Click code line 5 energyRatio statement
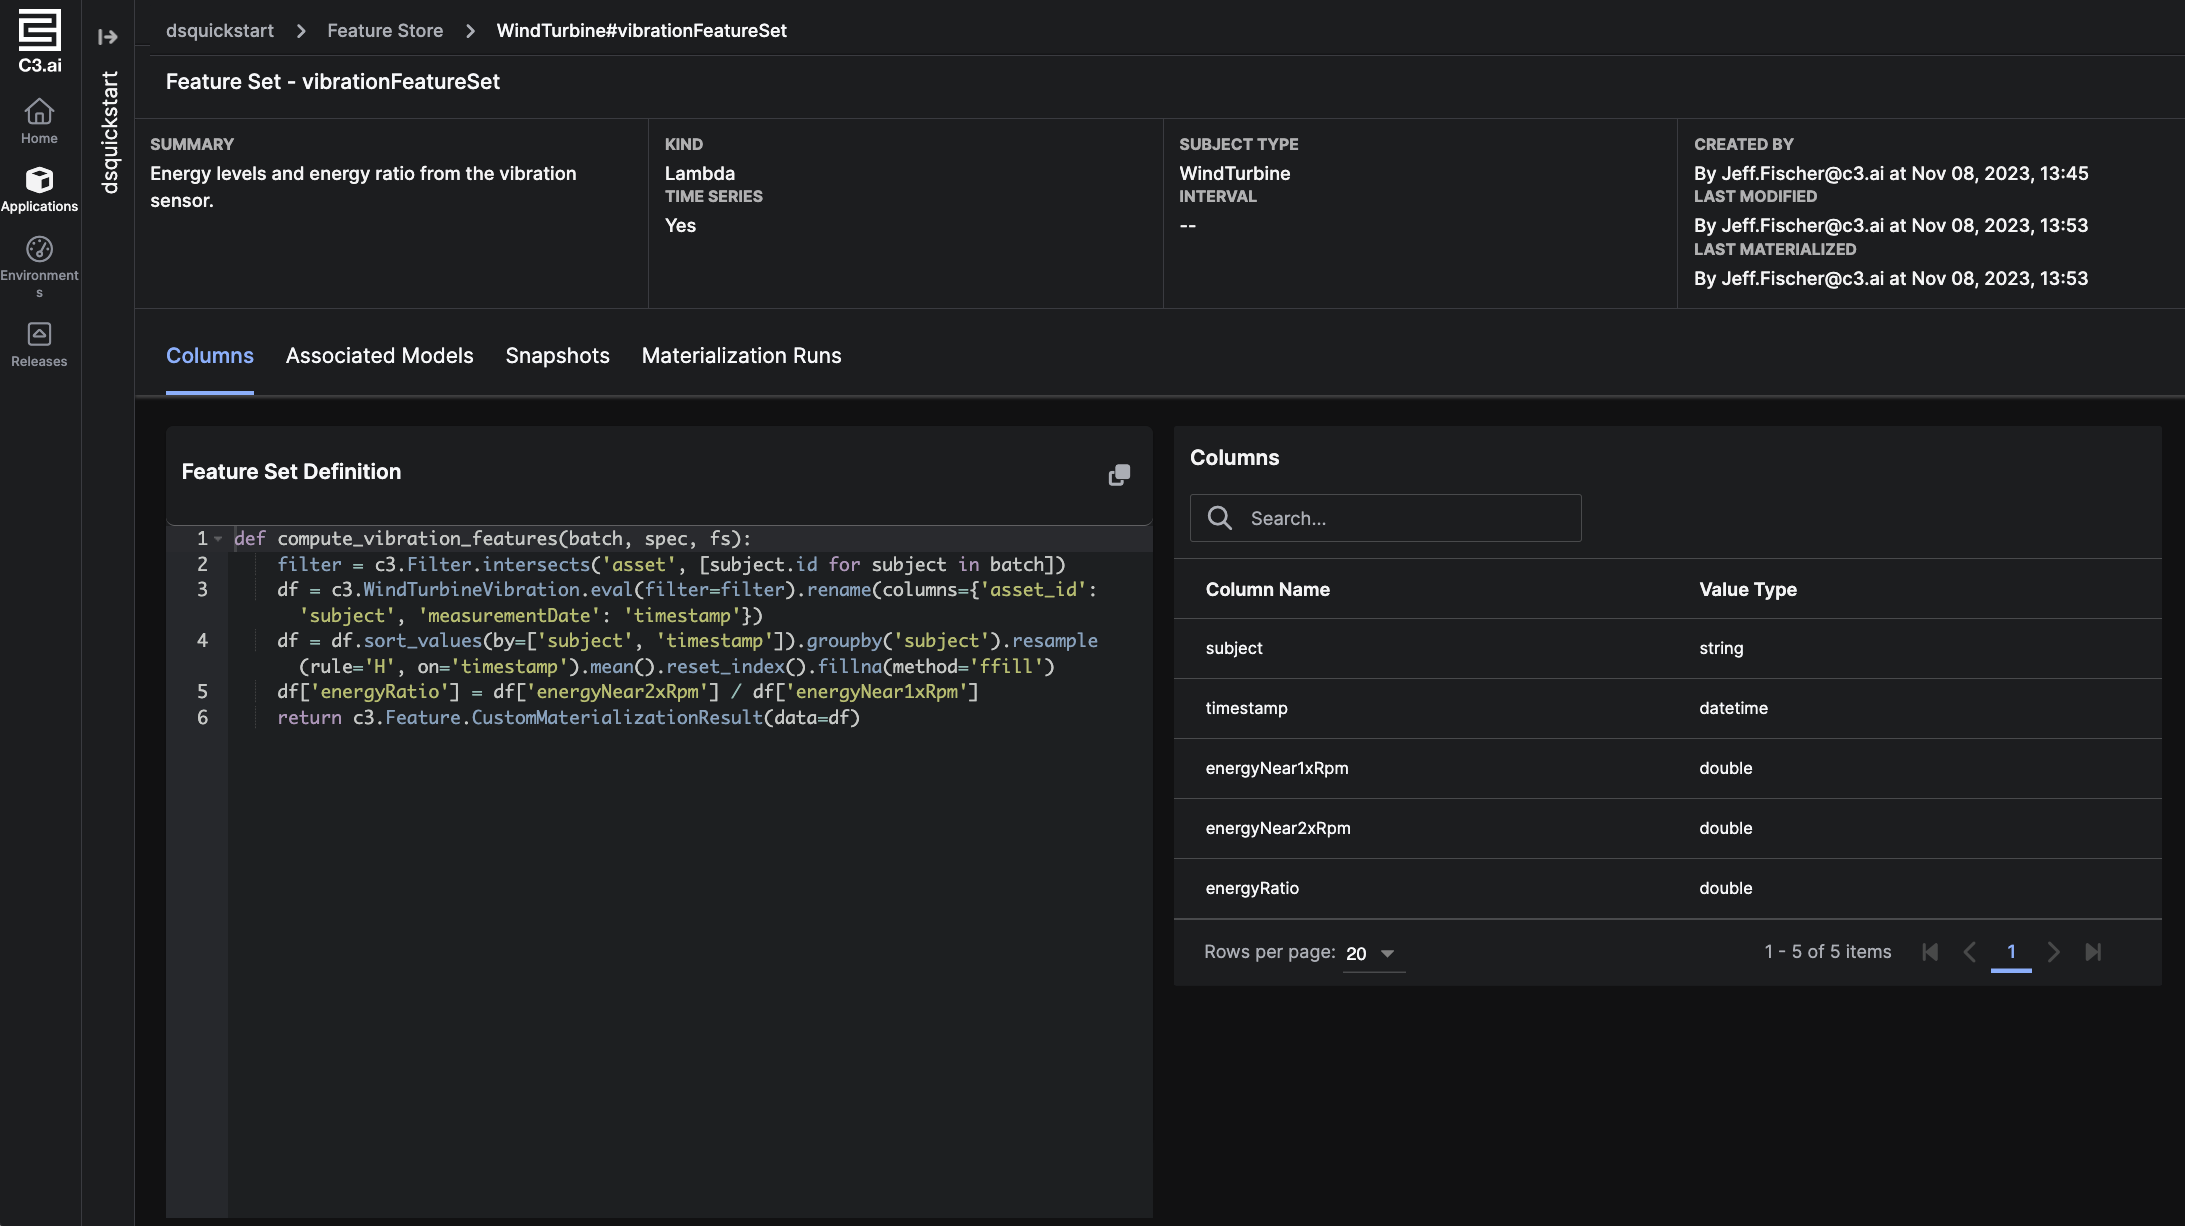The width and height of the screenshot is (2185, 1226). tap(628, 692)
